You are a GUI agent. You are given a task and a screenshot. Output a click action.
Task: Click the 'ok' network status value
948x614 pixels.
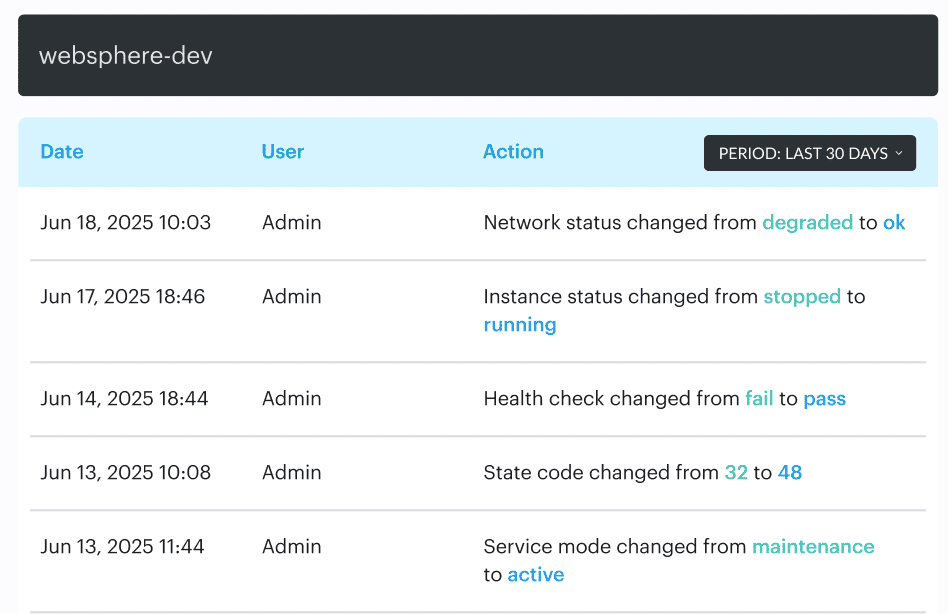coord(894,223)
